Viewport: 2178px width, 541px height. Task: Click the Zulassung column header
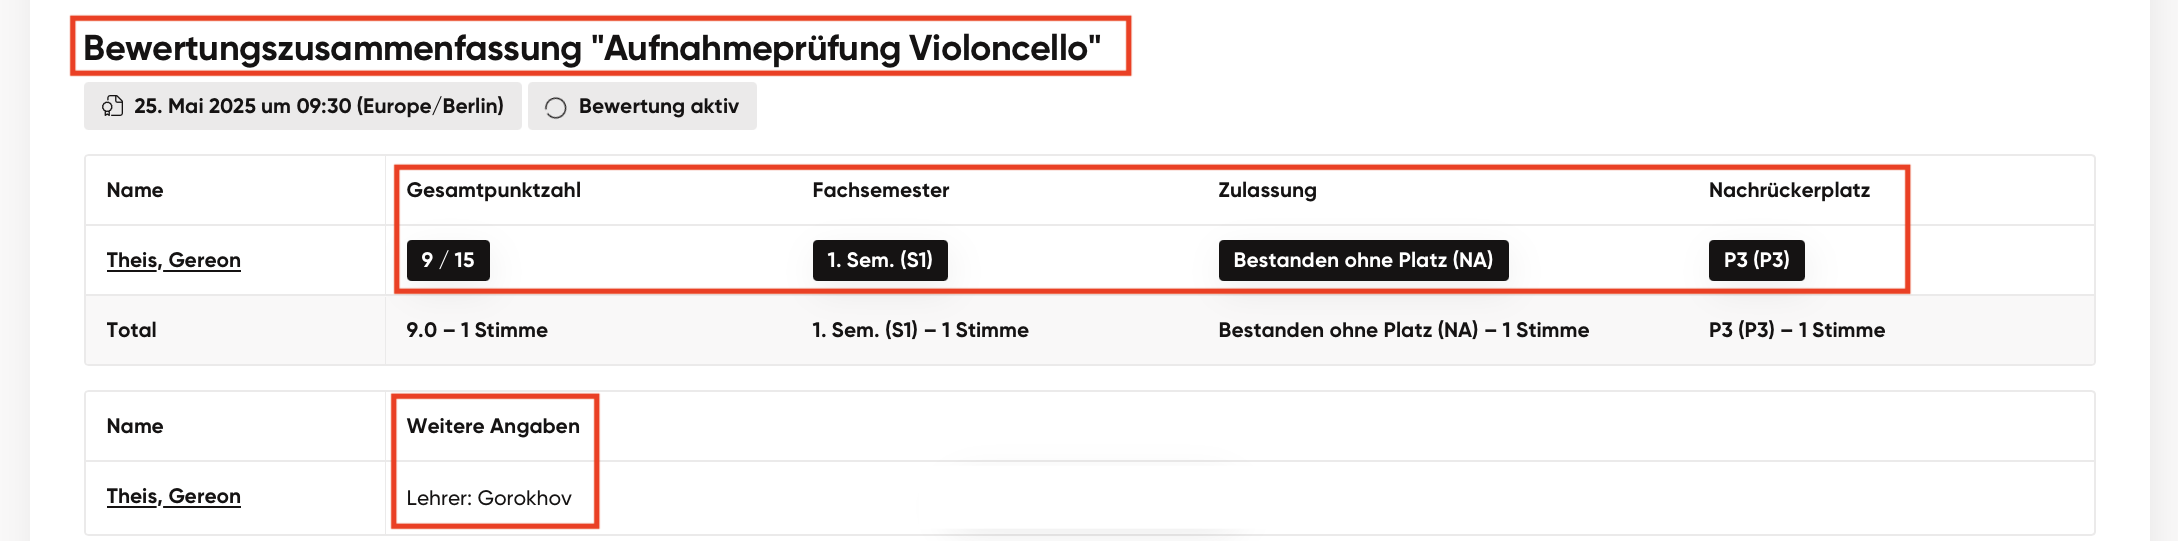1267,190
